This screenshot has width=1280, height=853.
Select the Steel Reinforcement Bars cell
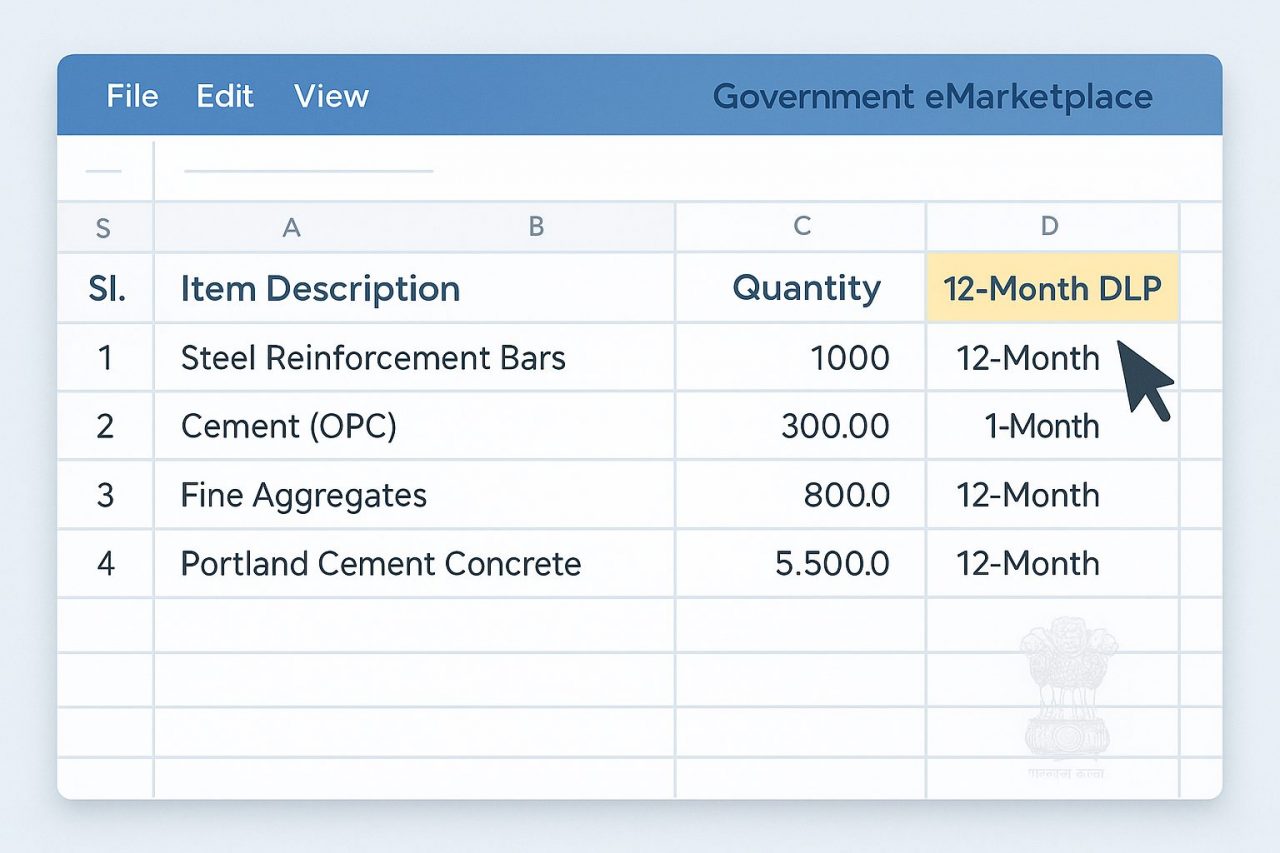(415, 357)
